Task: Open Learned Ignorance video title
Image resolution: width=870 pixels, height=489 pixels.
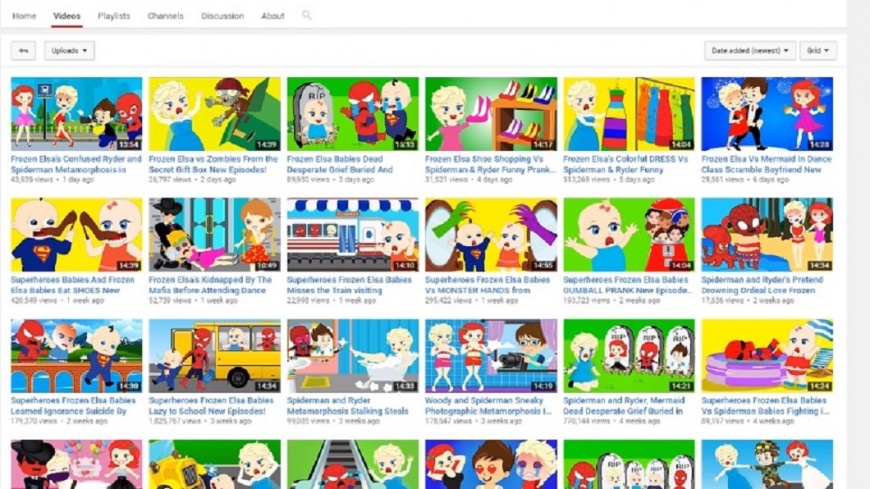Action: click(73, 406)
